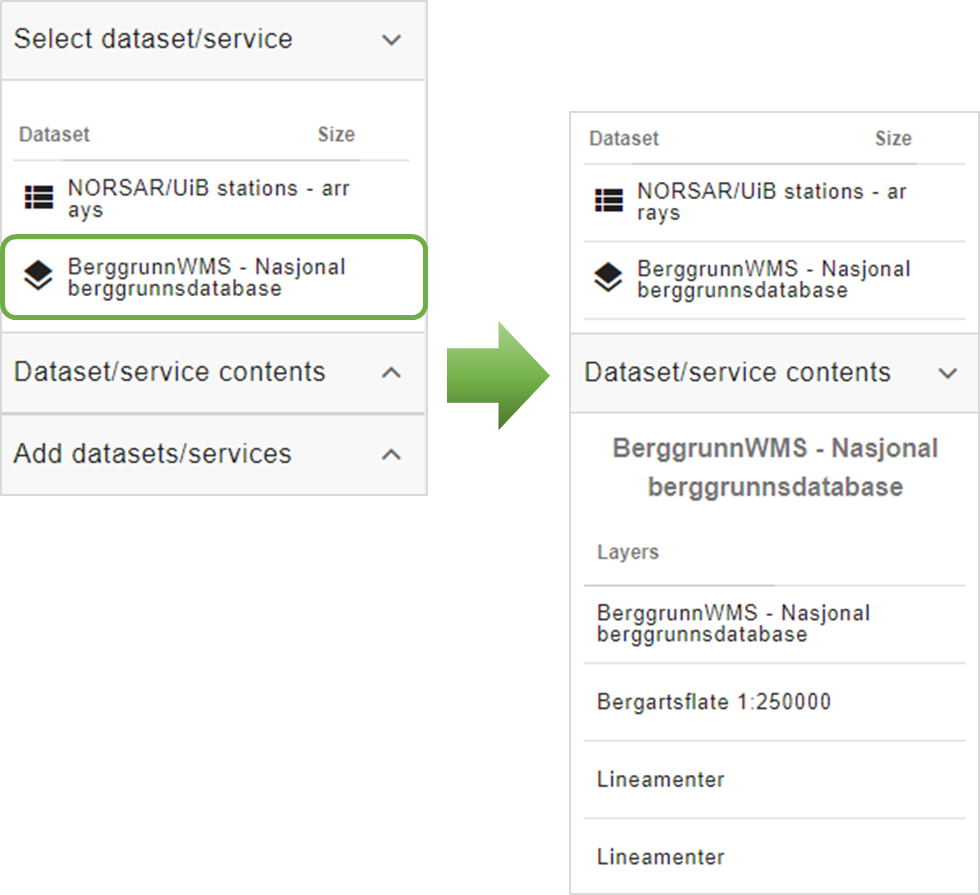The height and width of the screenshot is (895, 980).
Task: Select highlighted BerggrunnWMS dataset in left panel
Action: coord(214,277)
